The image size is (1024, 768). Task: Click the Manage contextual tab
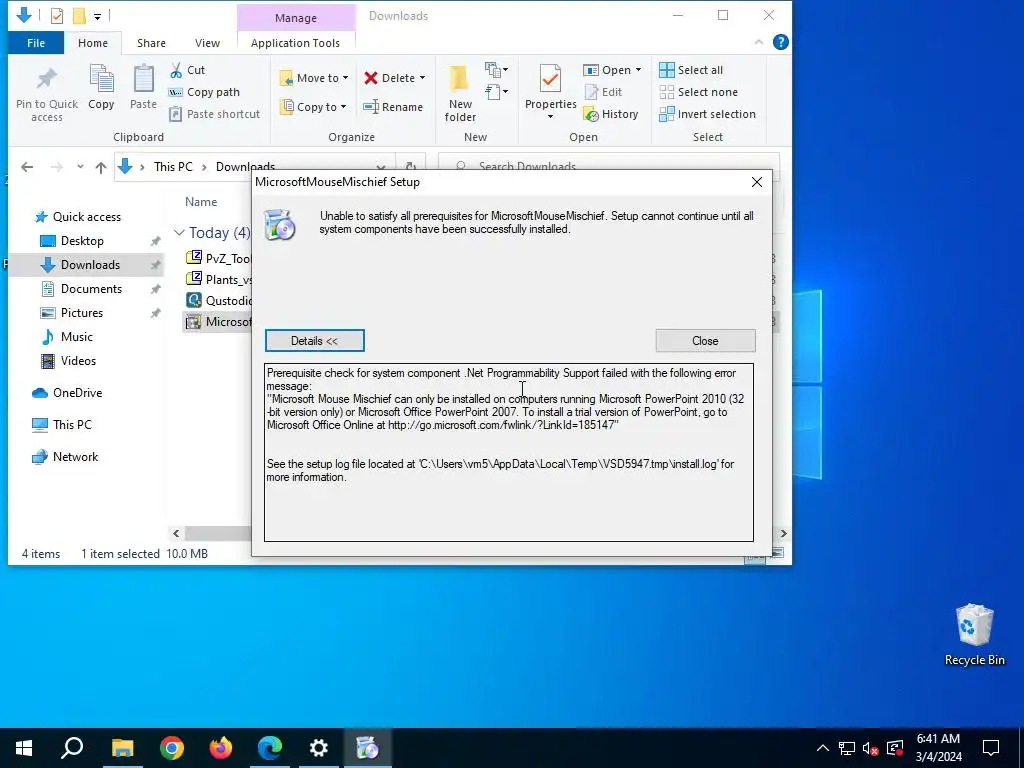[x=295, y=18]
